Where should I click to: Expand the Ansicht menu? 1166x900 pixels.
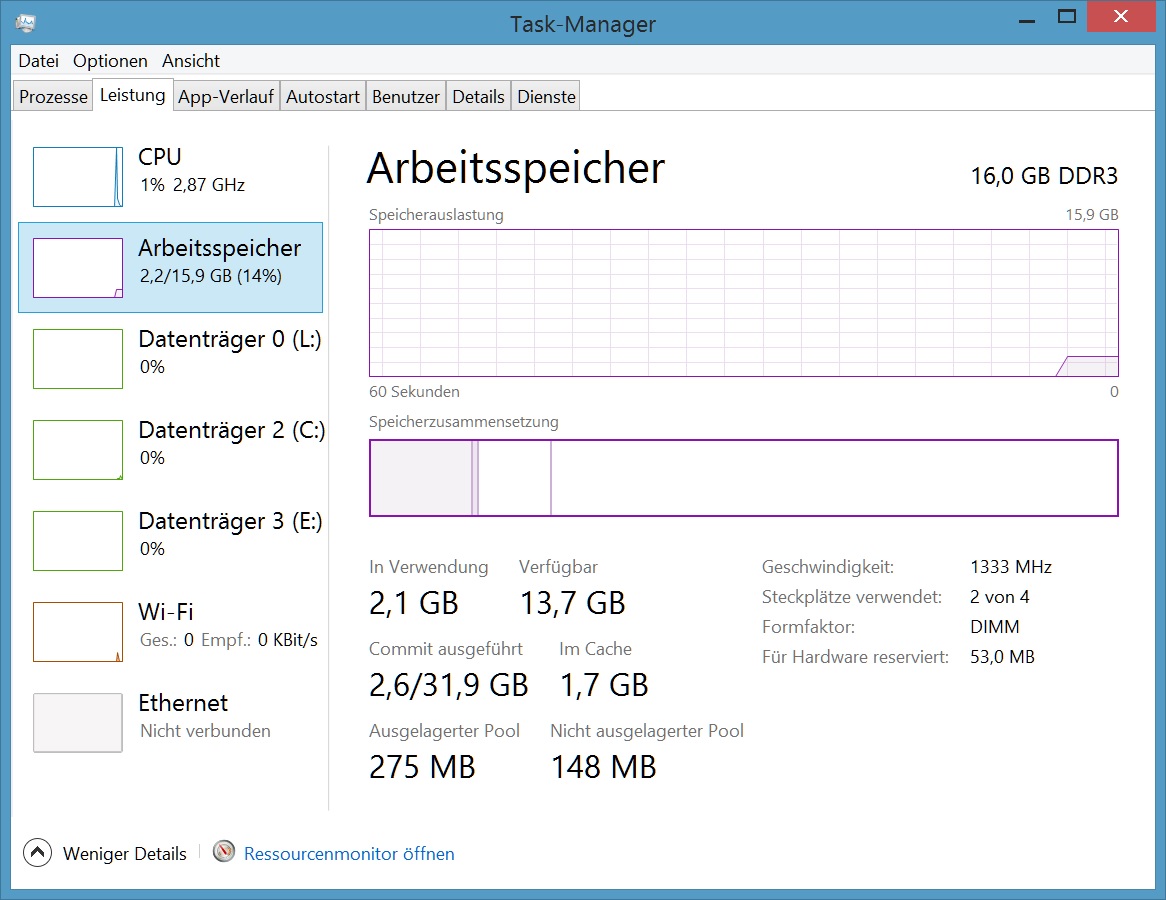(191, 61)
